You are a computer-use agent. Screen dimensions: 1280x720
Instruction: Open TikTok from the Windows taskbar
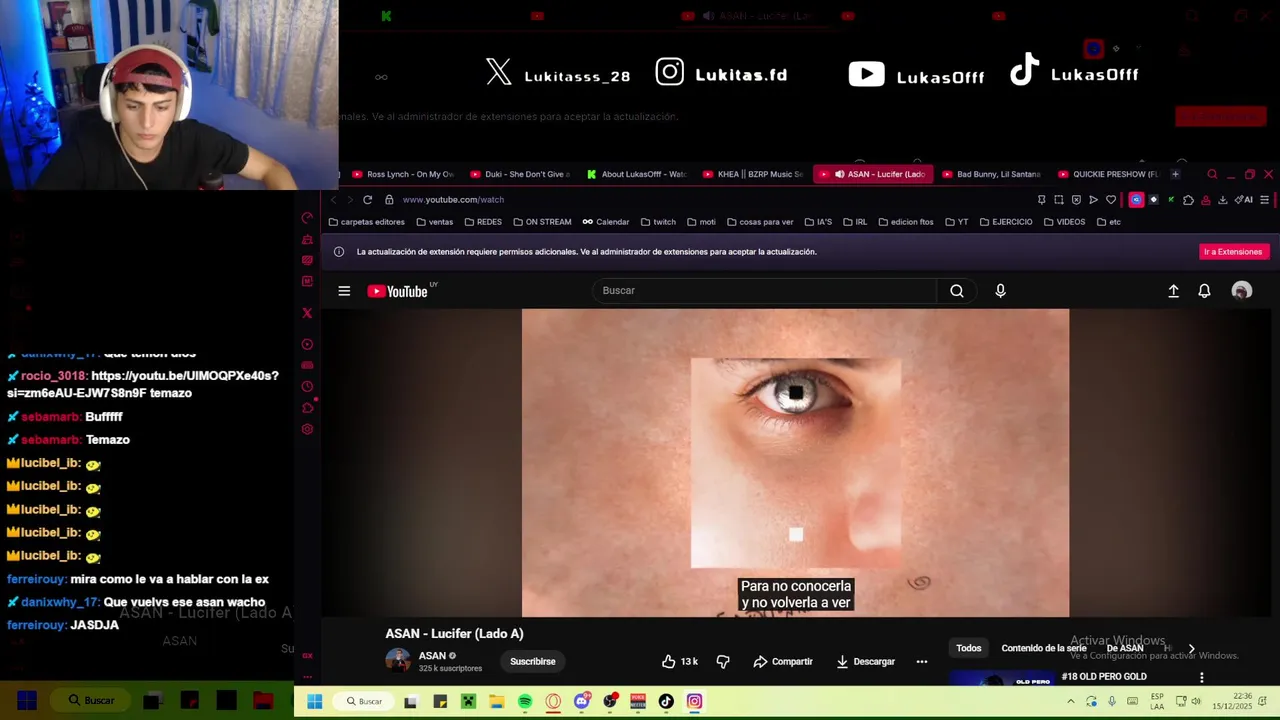pos(666,702)
